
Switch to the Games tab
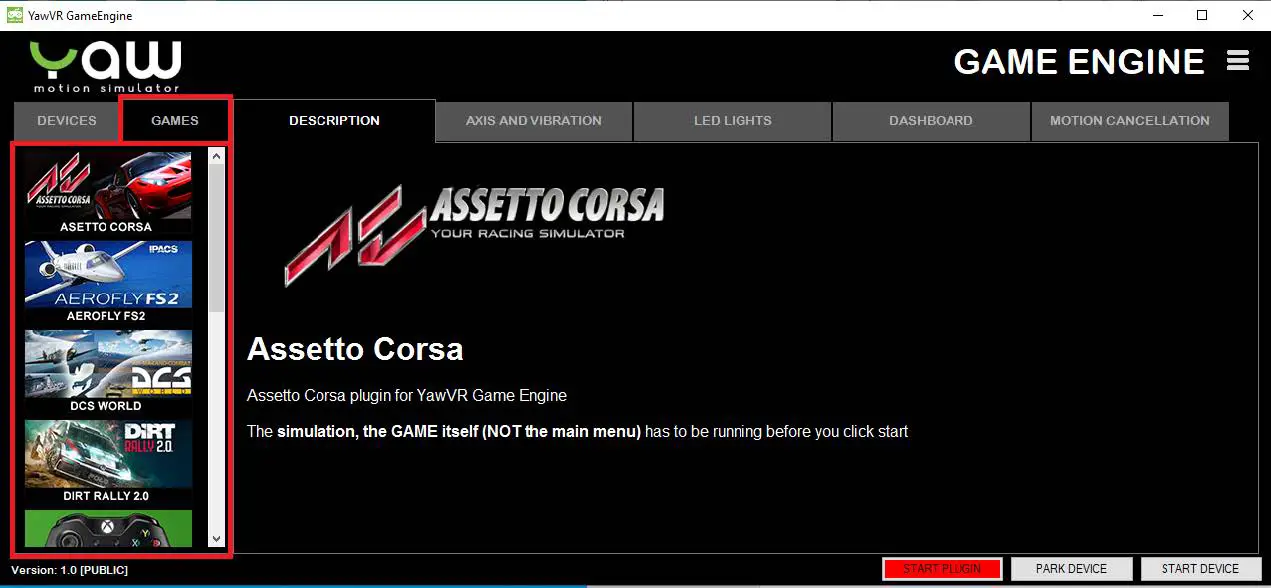click(x=175, y=121)
